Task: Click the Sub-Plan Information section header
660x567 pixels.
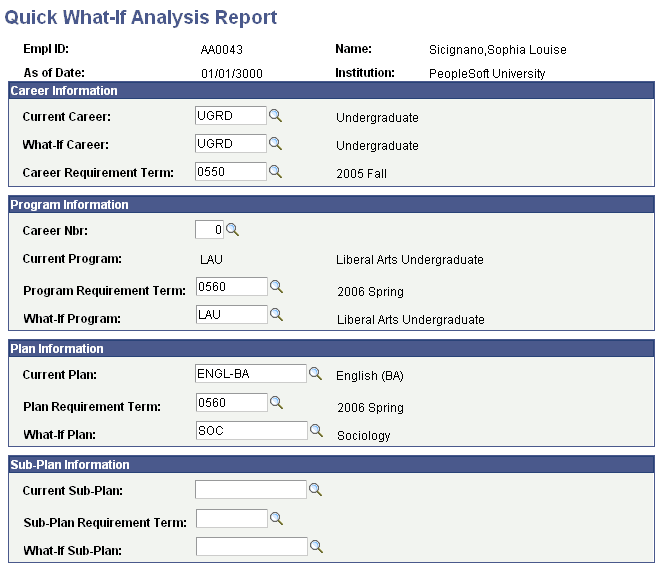Action: click(x=331, y=464)
